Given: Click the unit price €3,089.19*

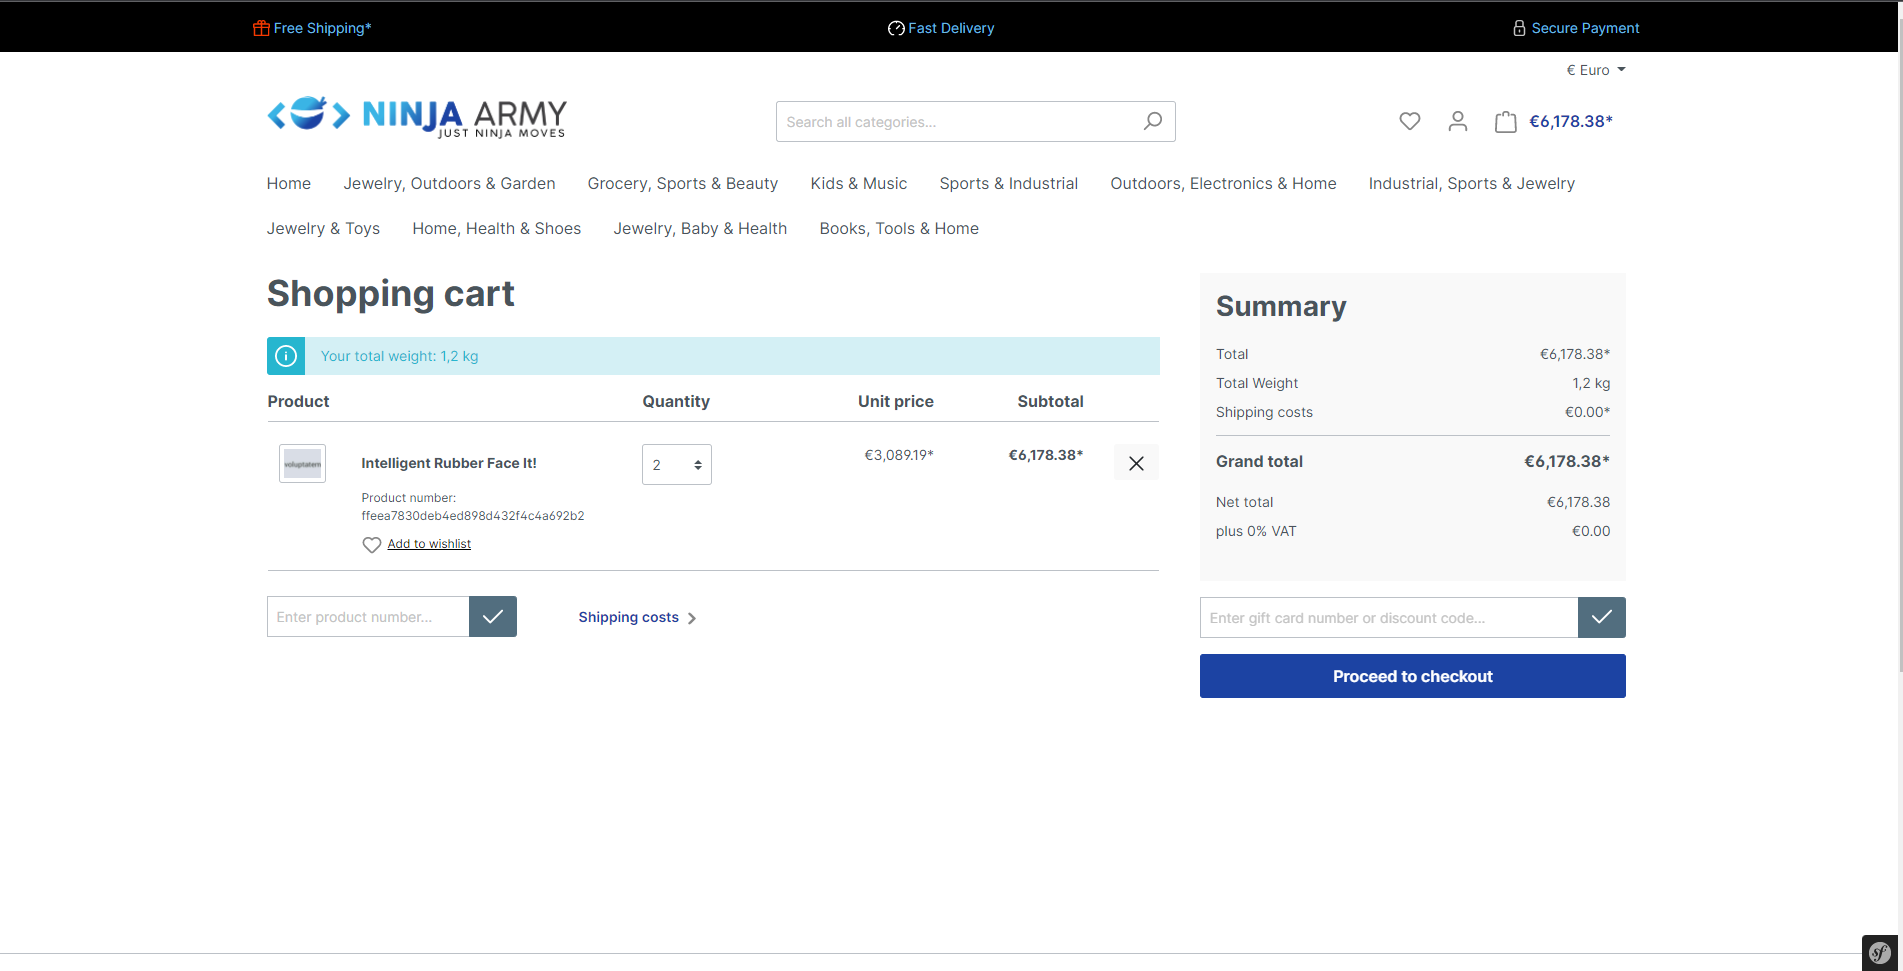Looking at the screenshot, I should pyautogui.click(x=899, y=455).
